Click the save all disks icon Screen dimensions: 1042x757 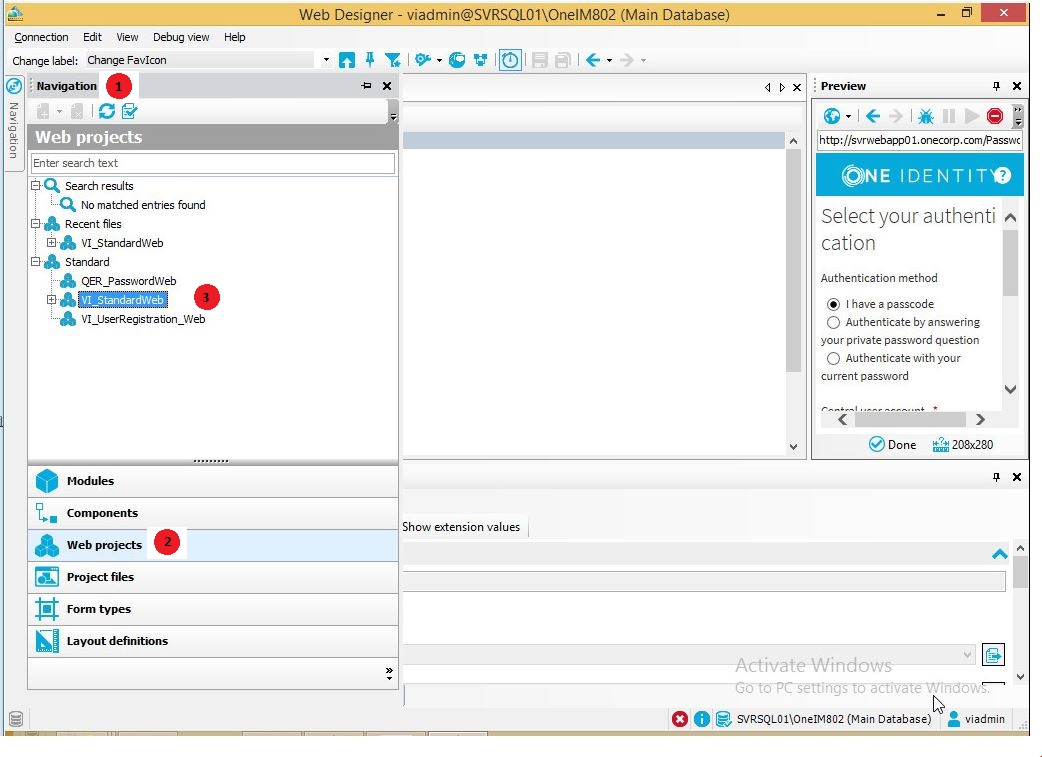(x=562, y=60)
